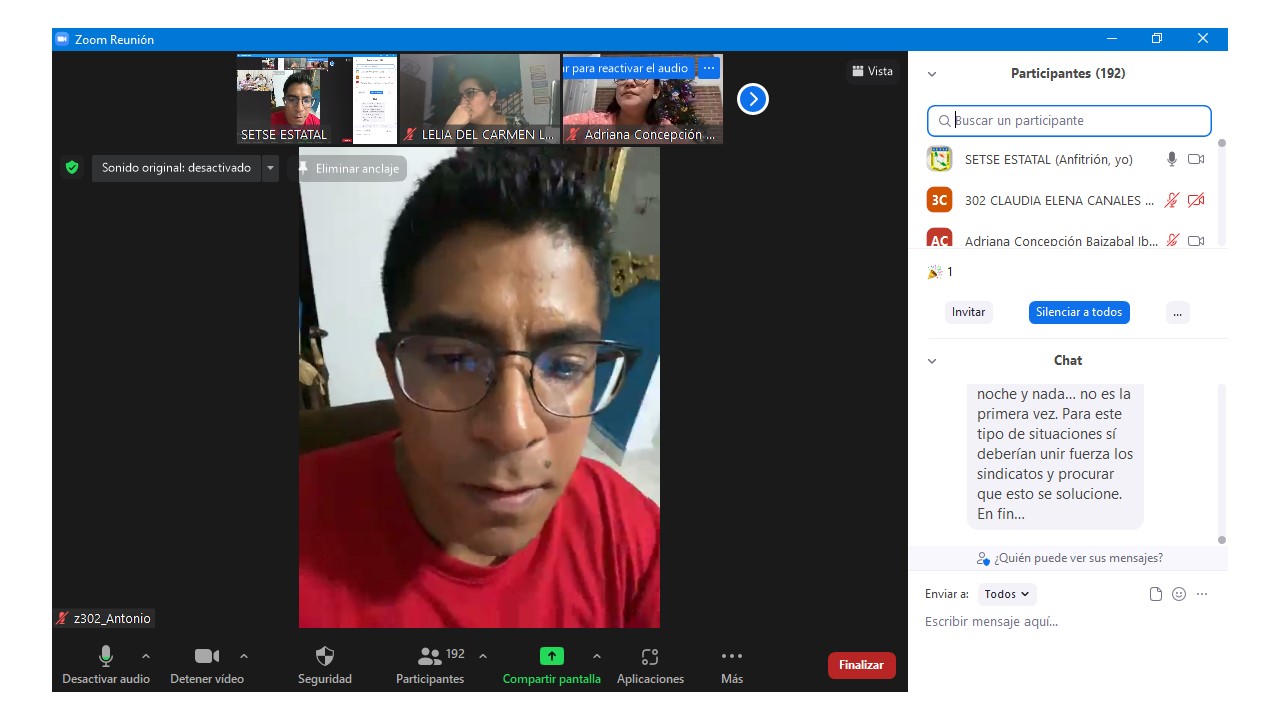The height and width of the screenshot is (720, 1280).
Task: Open the chat more options ellipsis
Action: click(x=1202, y=594)
